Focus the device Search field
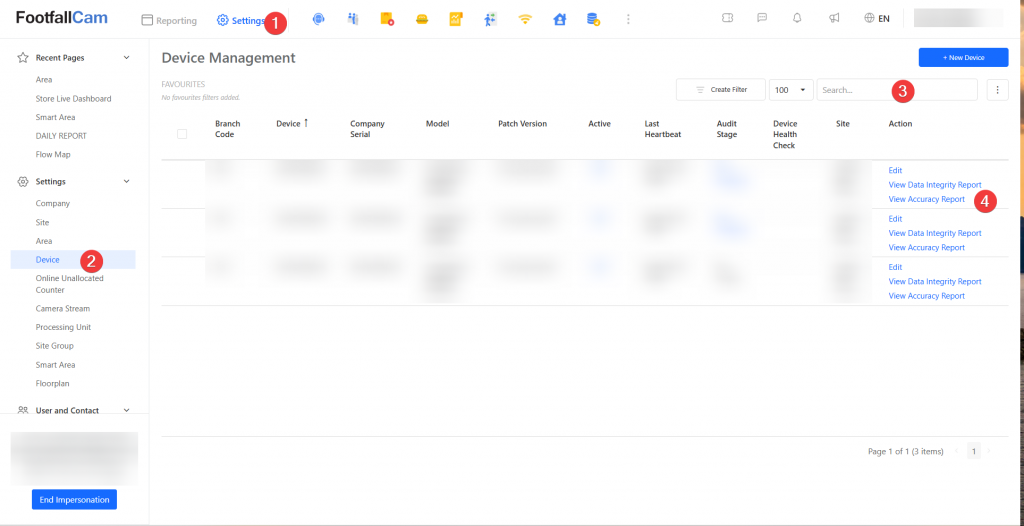Screen dimensions: 1024x526 point(897,90)
